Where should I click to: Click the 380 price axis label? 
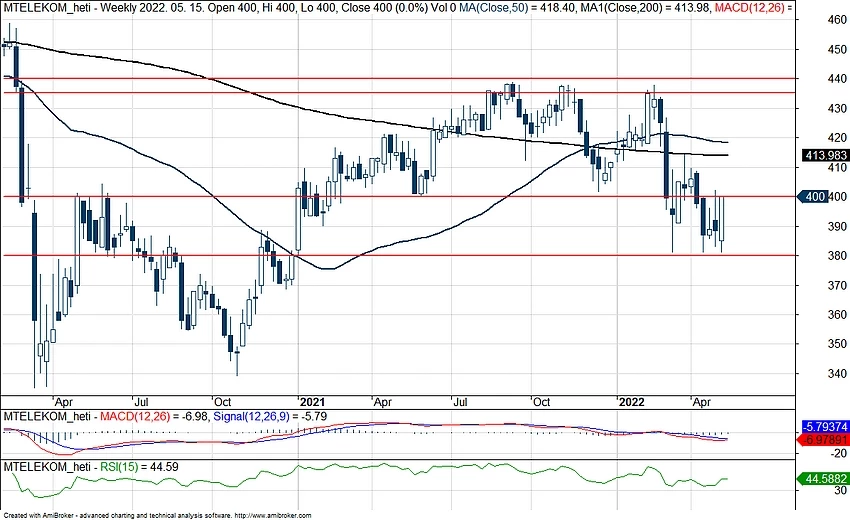[x=838, y=255]
